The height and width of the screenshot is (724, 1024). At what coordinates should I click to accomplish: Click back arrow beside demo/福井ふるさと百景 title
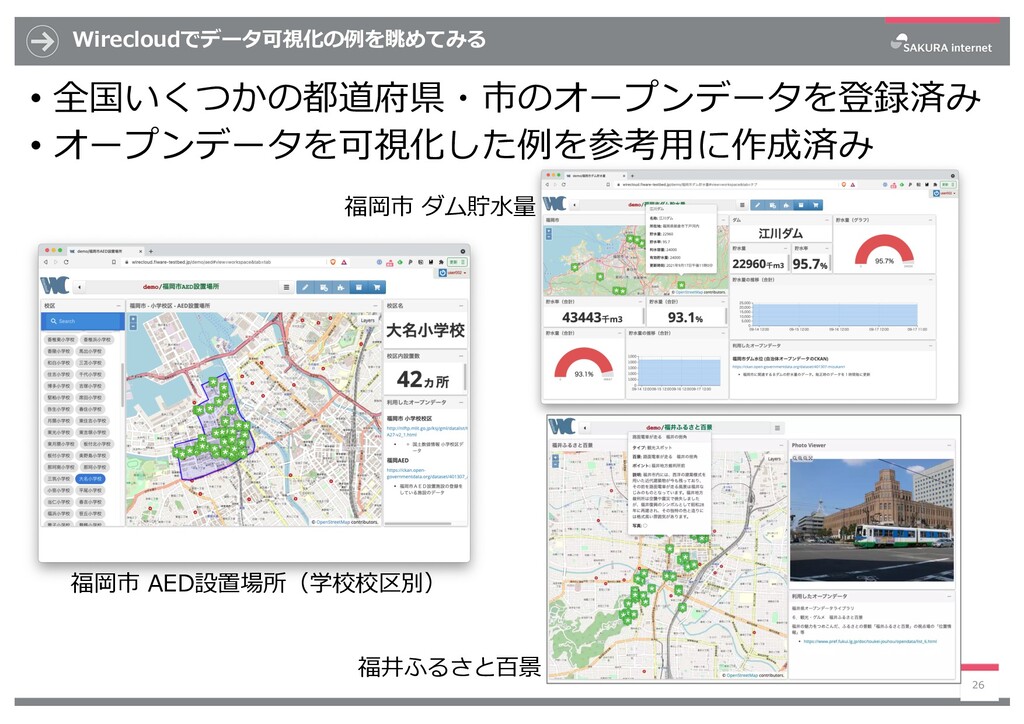pyautogui.click(x=585, y=428)
